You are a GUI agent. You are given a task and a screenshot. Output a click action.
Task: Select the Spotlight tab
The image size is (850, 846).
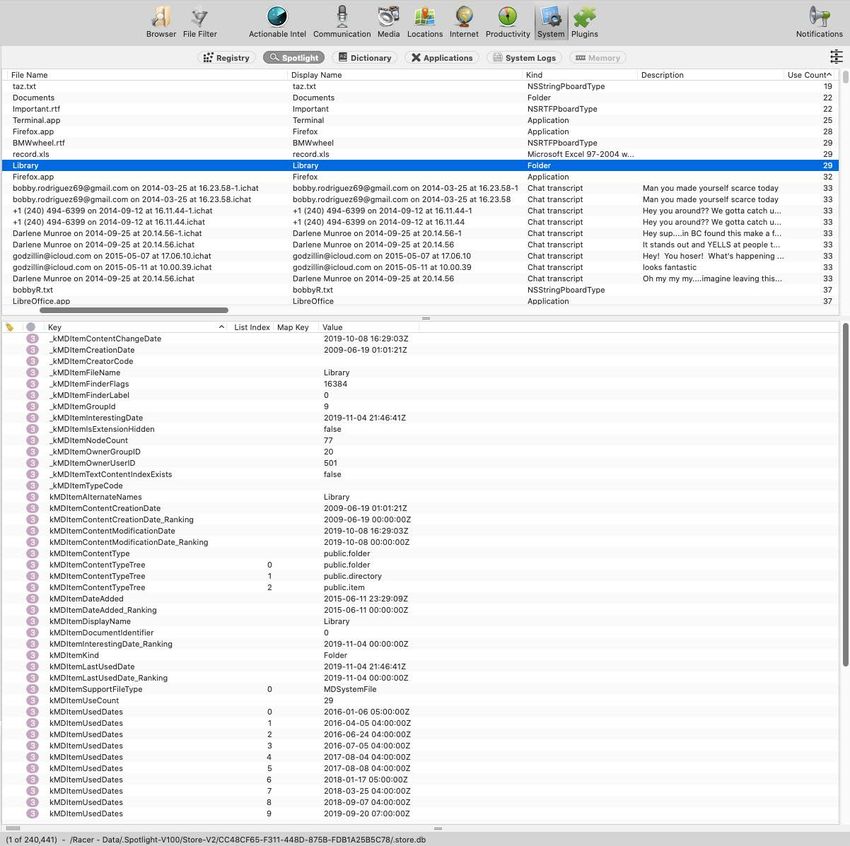(x=294, y=57)
